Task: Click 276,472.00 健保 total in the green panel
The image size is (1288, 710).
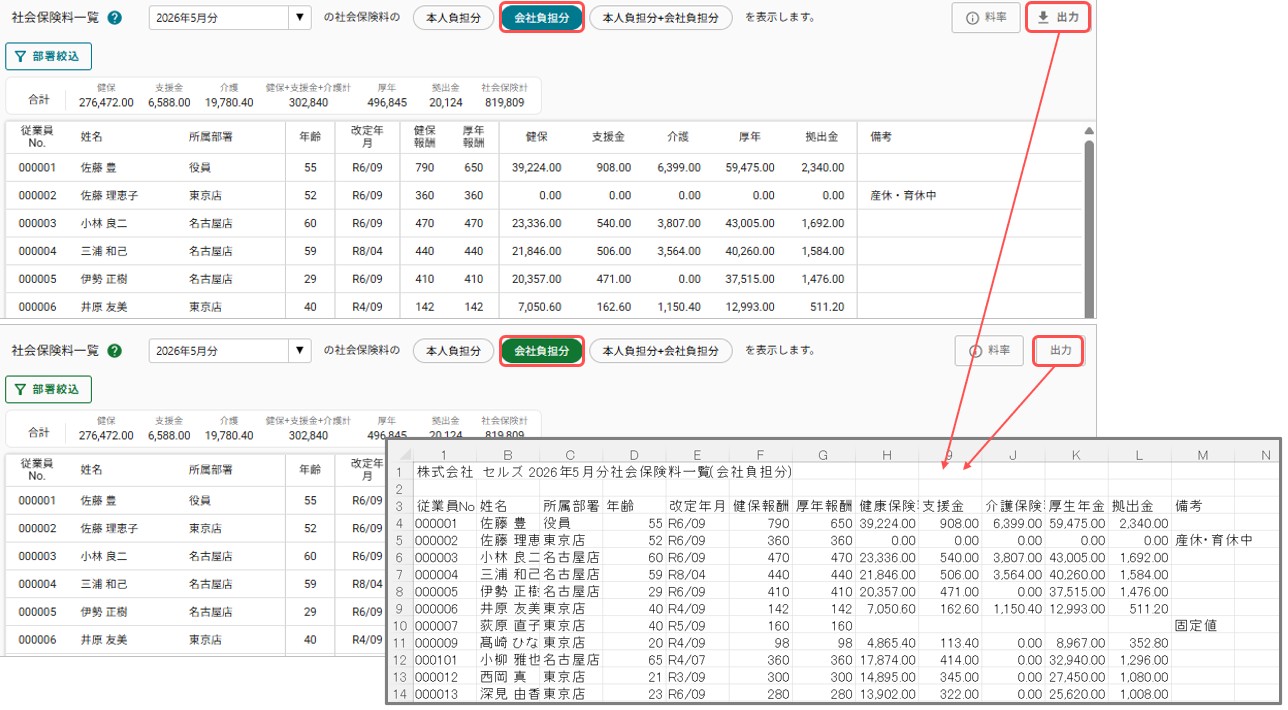Action: [x=106, y=435]
